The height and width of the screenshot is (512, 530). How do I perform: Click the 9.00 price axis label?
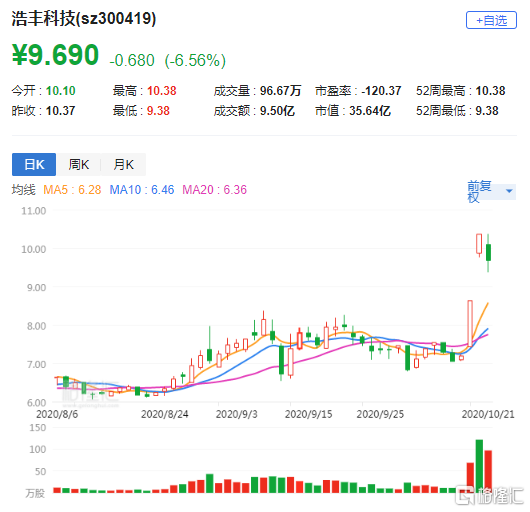point(37,288)
